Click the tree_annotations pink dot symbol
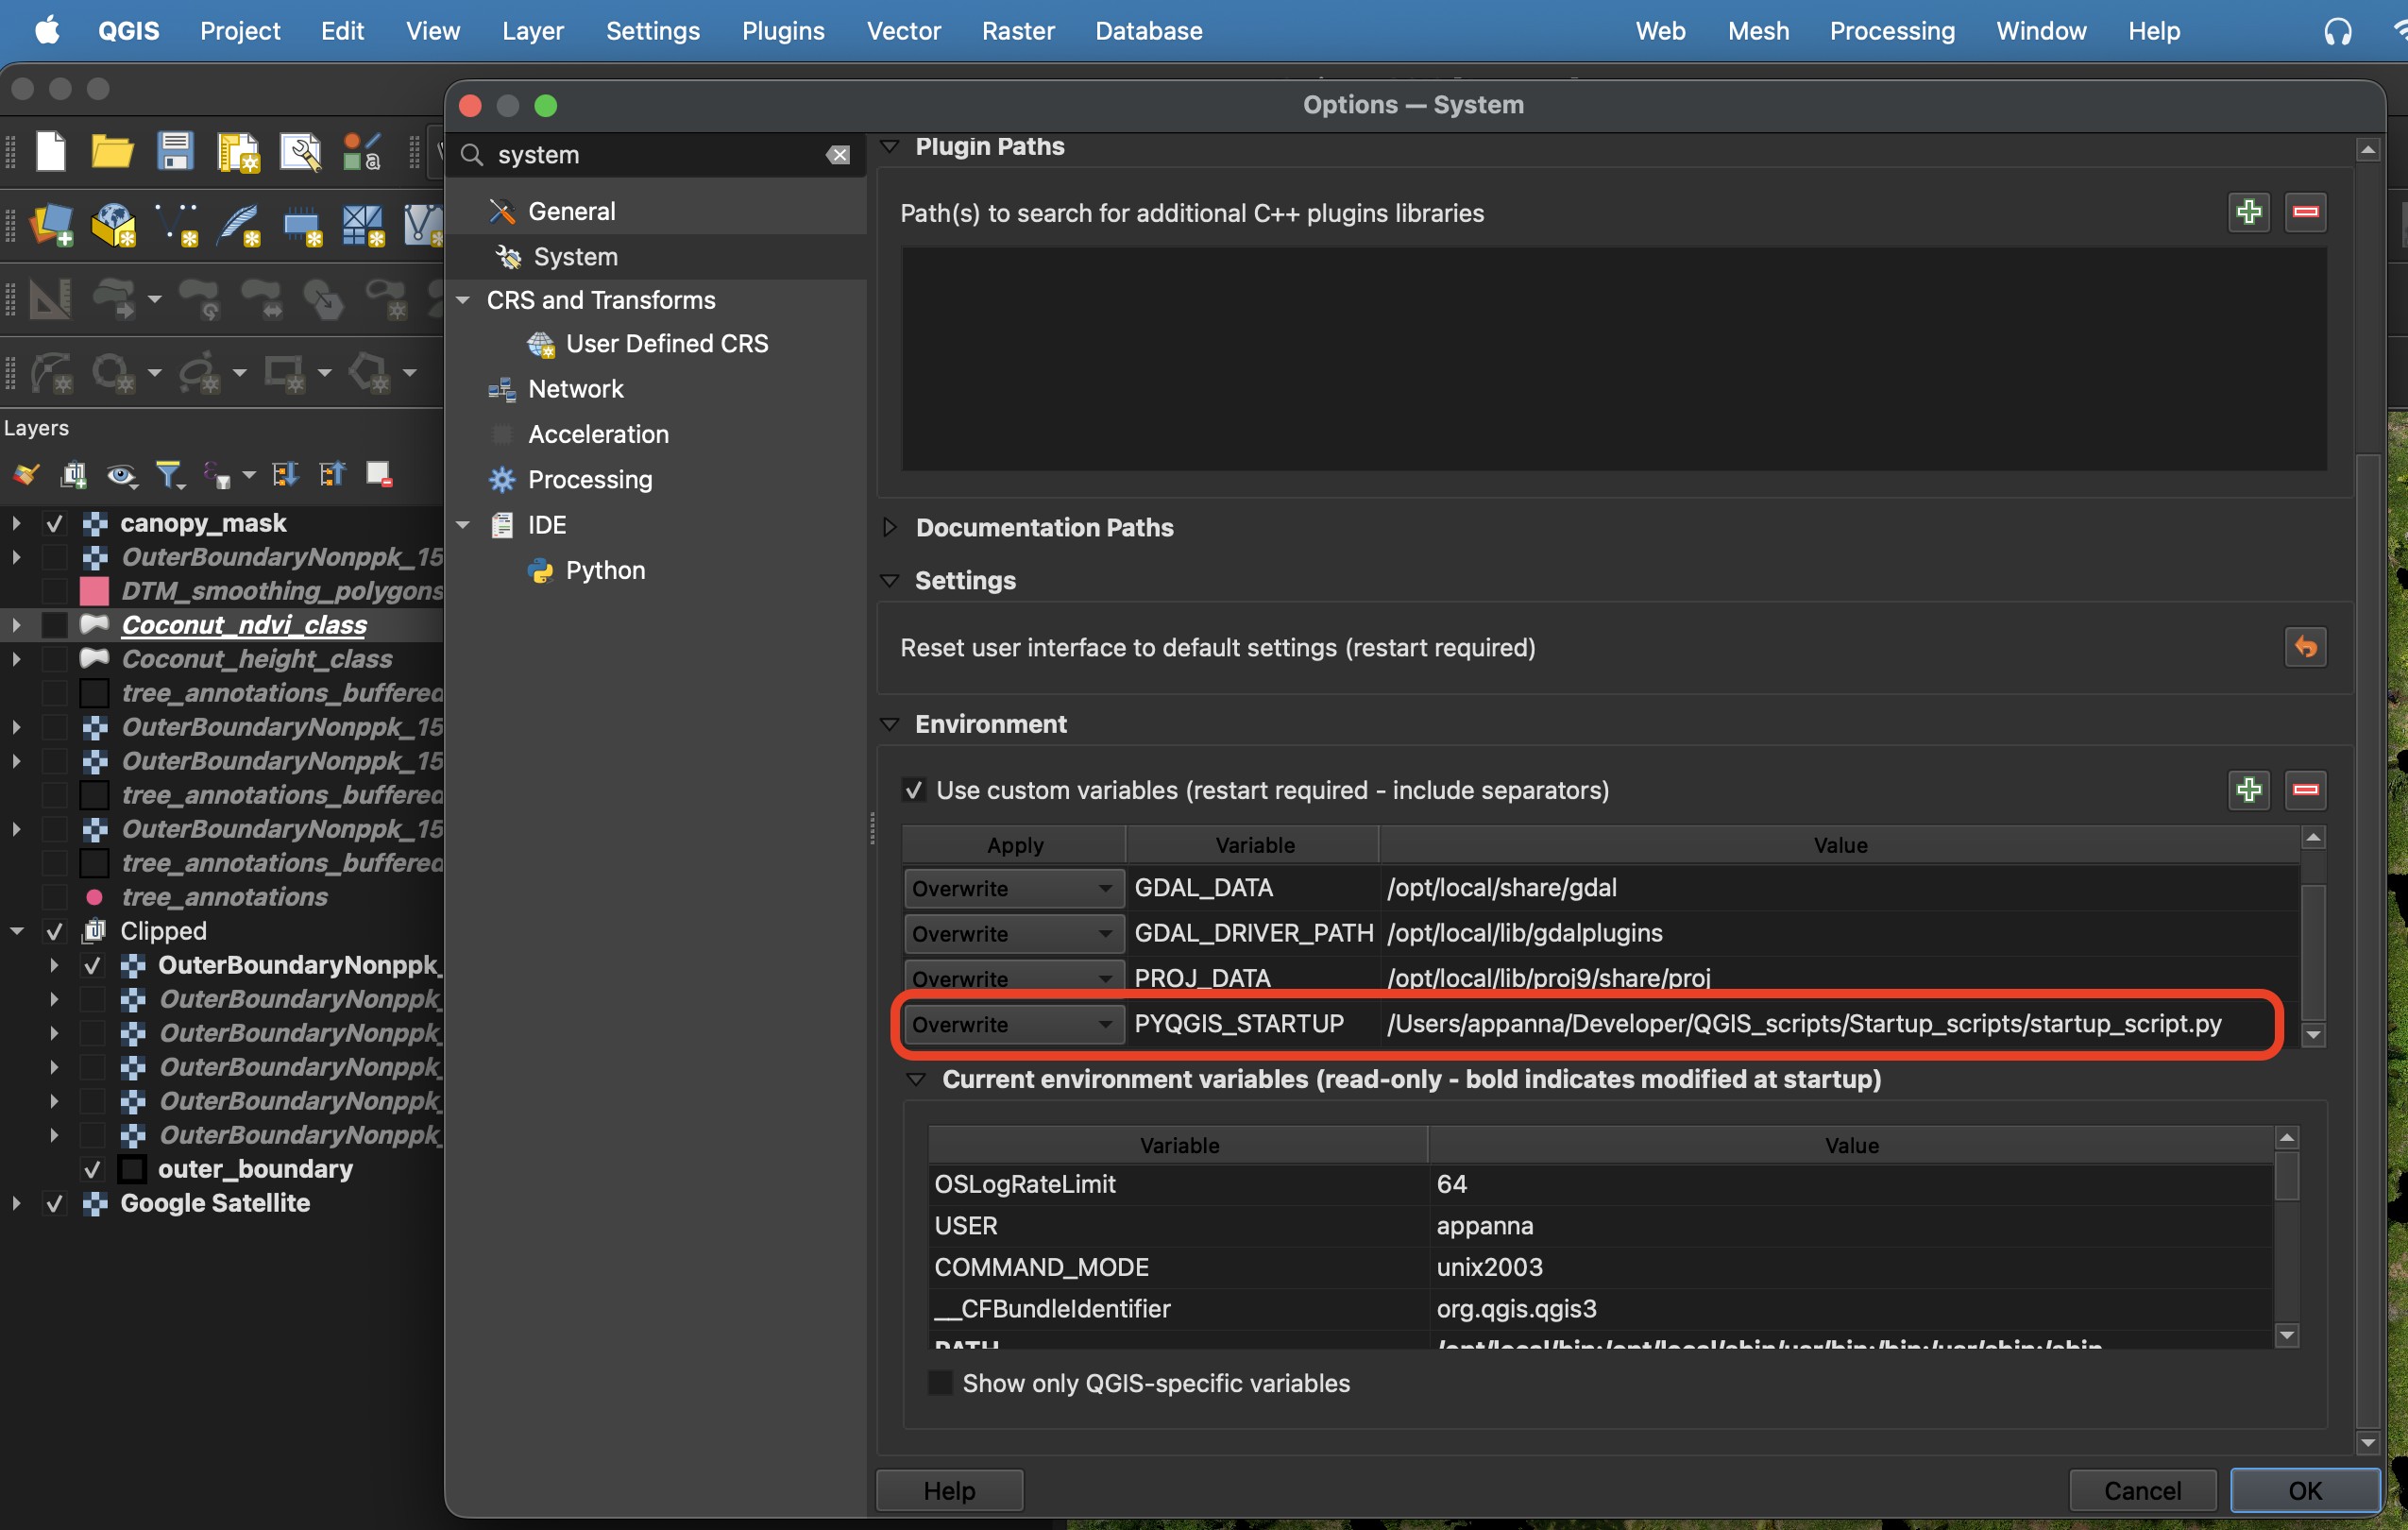The image size is (2408, 1530). (94, 897)
